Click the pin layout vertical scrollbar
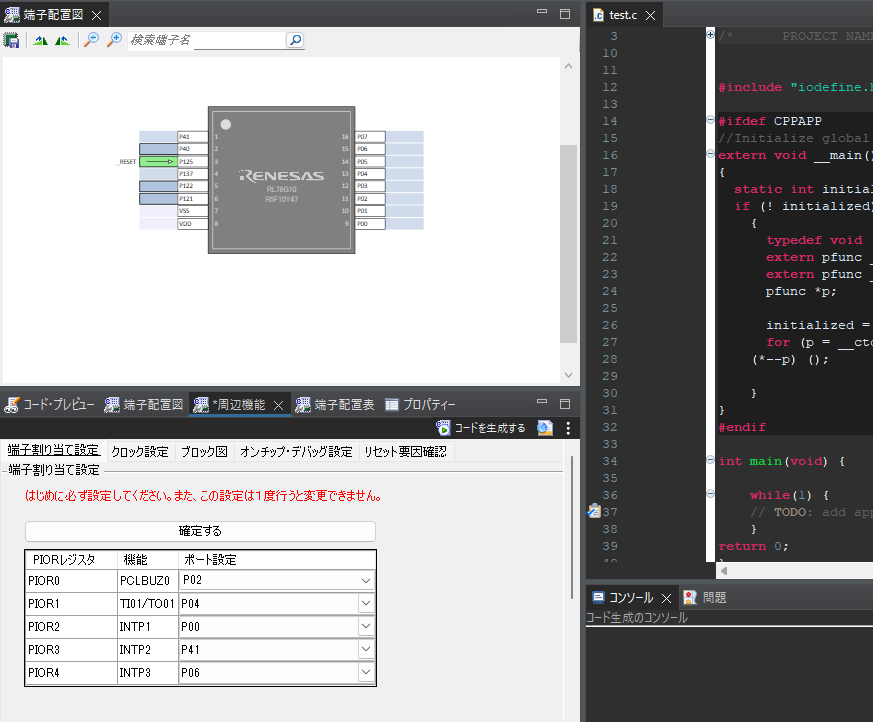 pyautogui.click(x=568, y=244)
